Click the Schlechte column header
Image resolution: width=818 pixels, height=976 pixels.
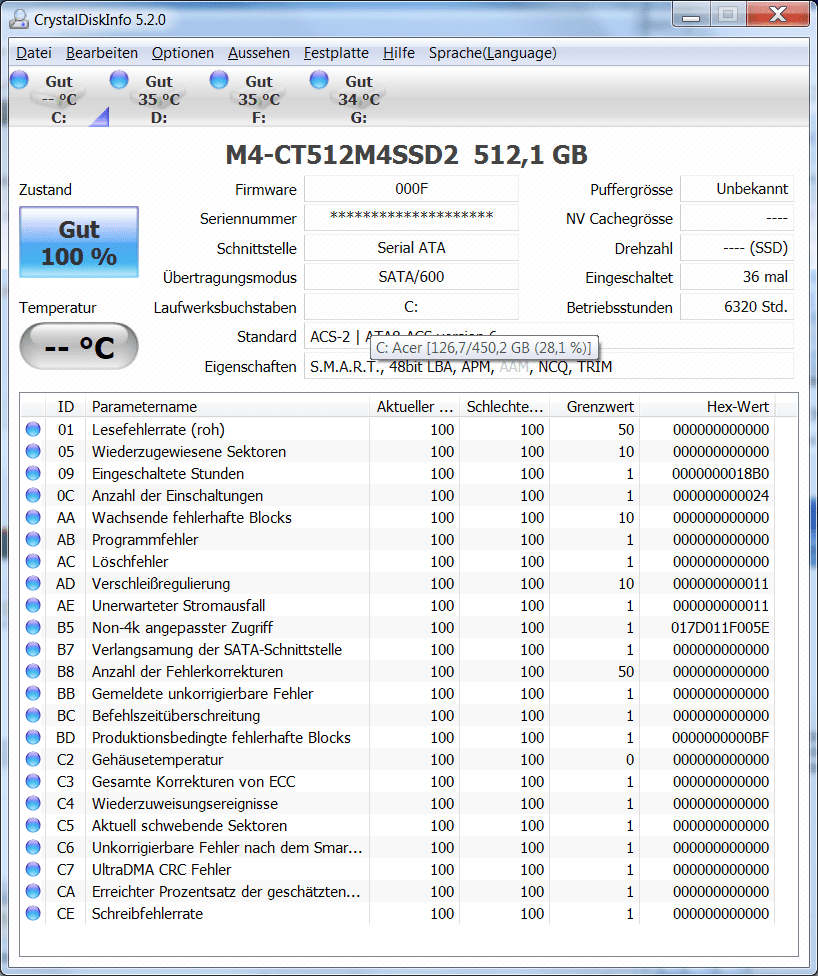pos(505,406)
